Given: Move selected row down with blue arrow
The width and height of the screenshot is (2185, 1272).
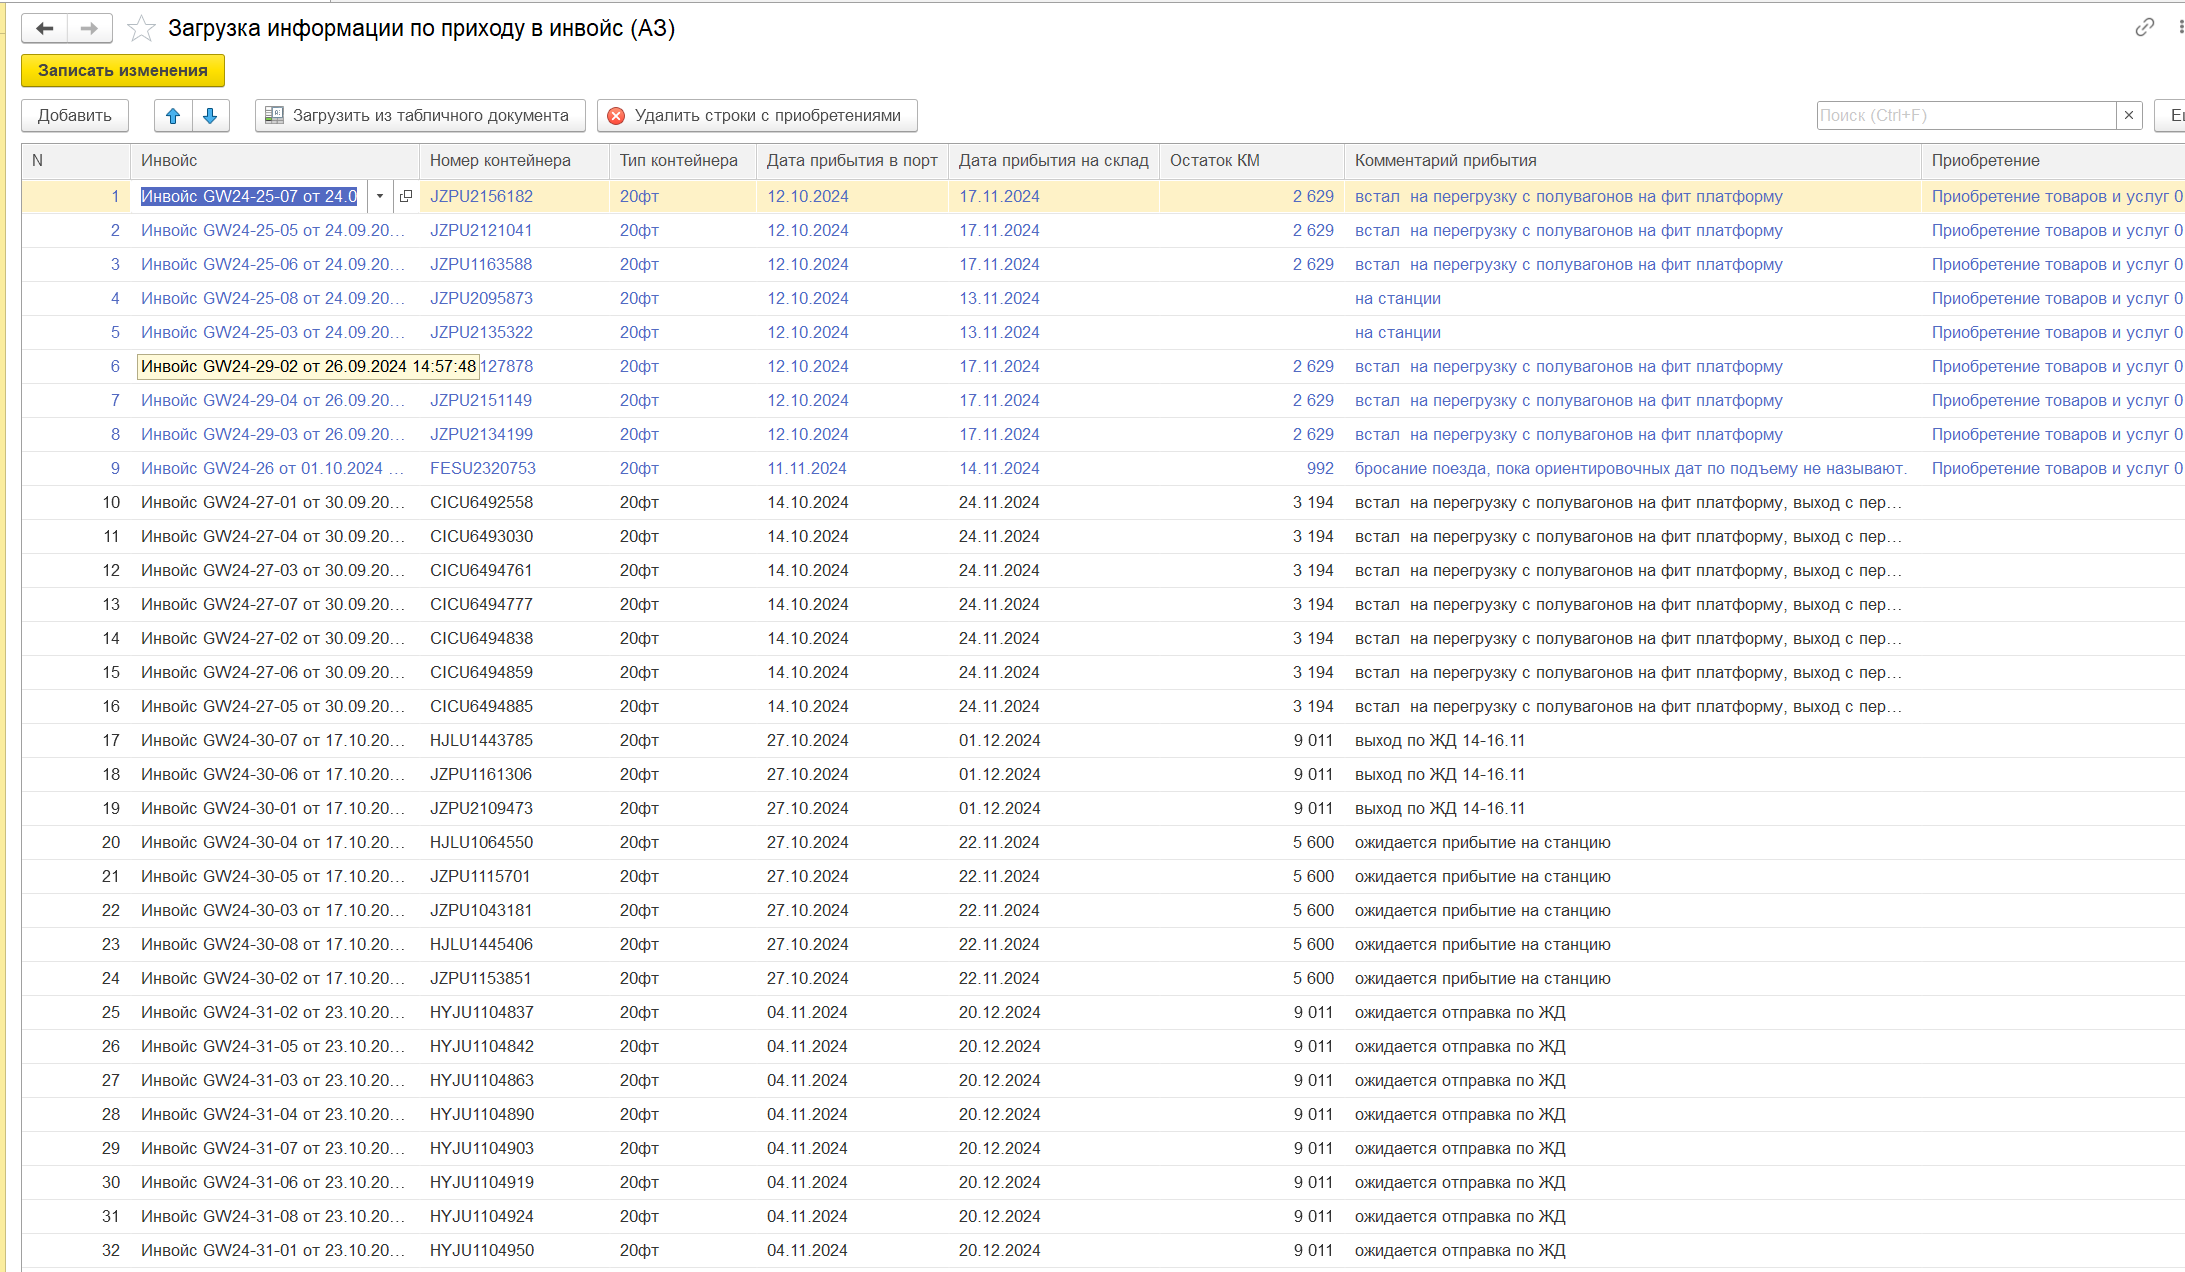Looking at the screenshot, I should click(x=210, y=116).
